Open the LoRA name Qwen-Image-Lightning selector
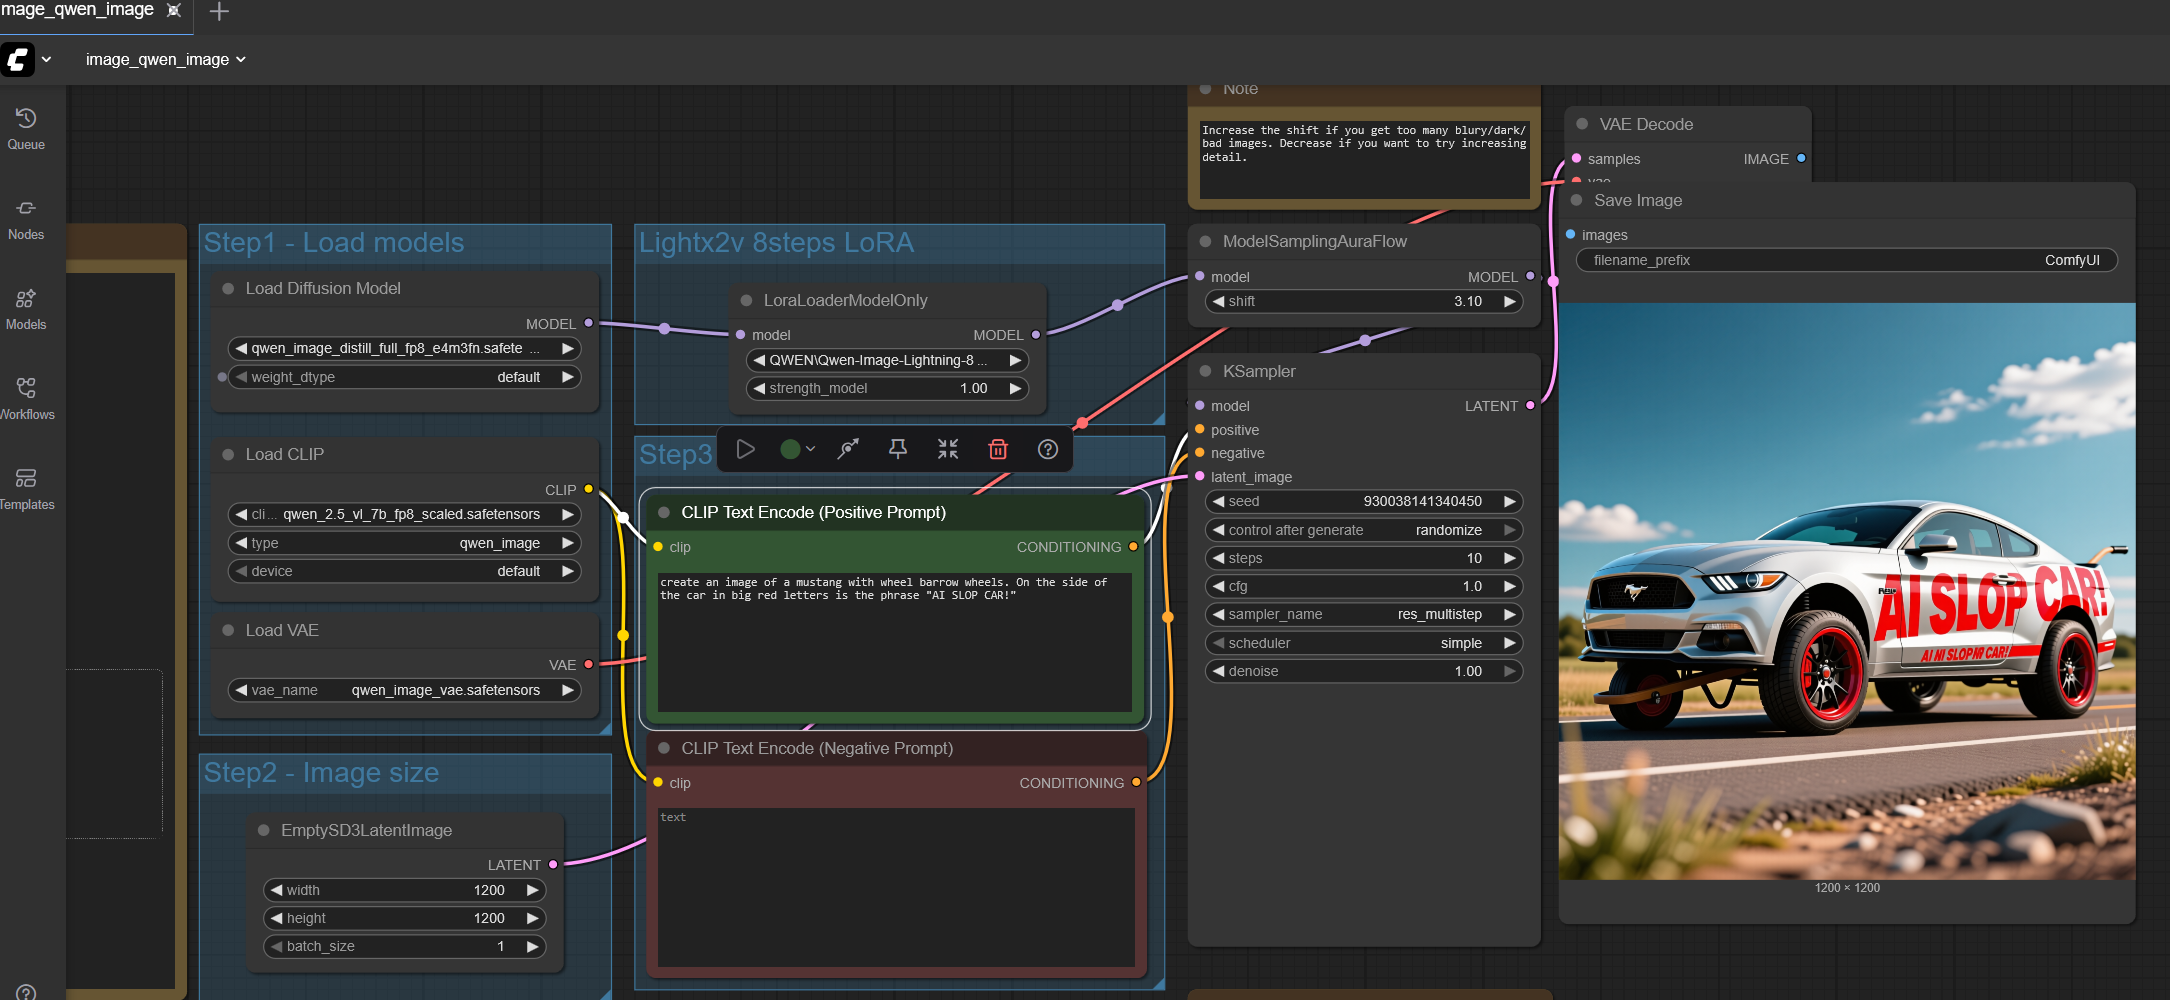Viewport: 2170px width, 1000px height. coord(887,360)
